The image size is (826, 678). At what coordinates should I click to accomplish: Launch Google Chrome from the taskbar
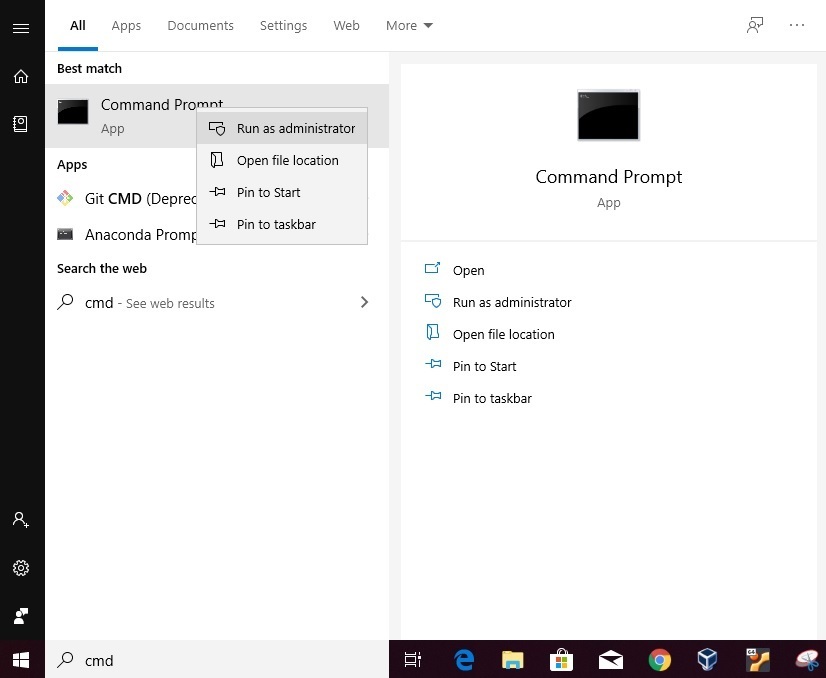[659, 660]
